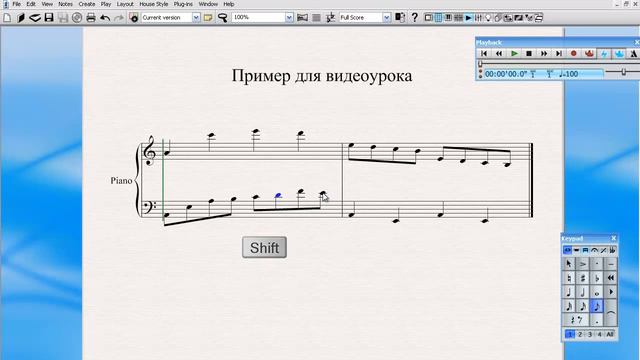Screen dimensions: 640x360
Task: Click the transposing score icon
Action: (x=330, y=18)
